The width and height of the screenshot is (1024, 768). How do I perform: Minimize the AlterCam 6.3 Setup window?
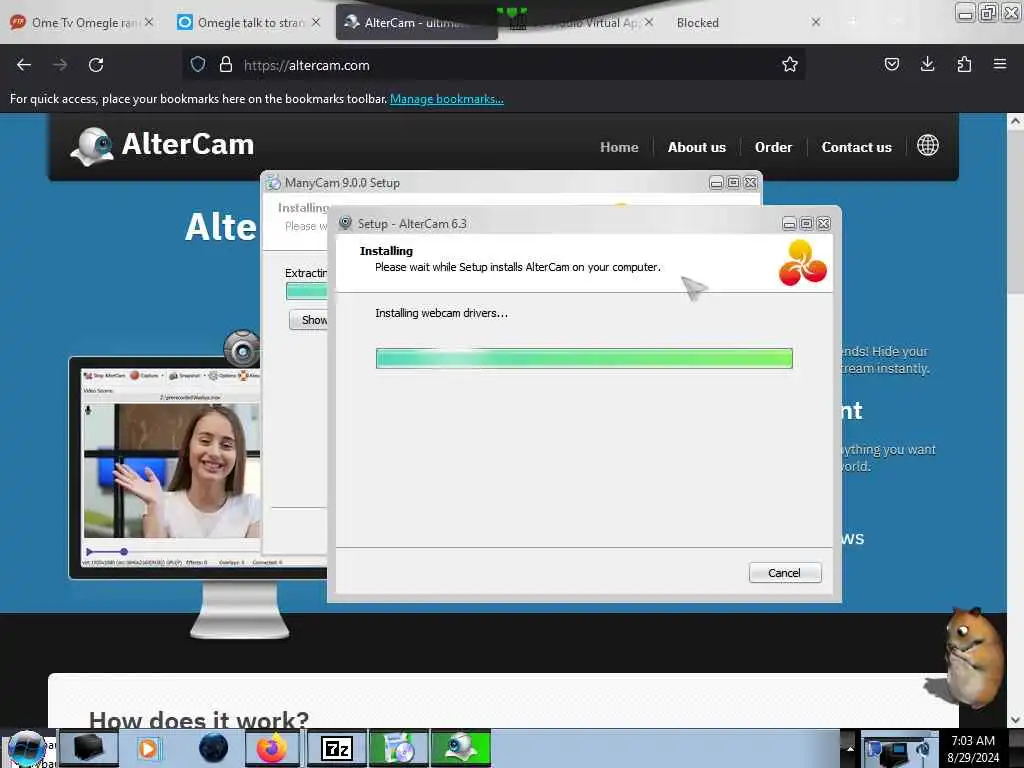click(789, 224)
